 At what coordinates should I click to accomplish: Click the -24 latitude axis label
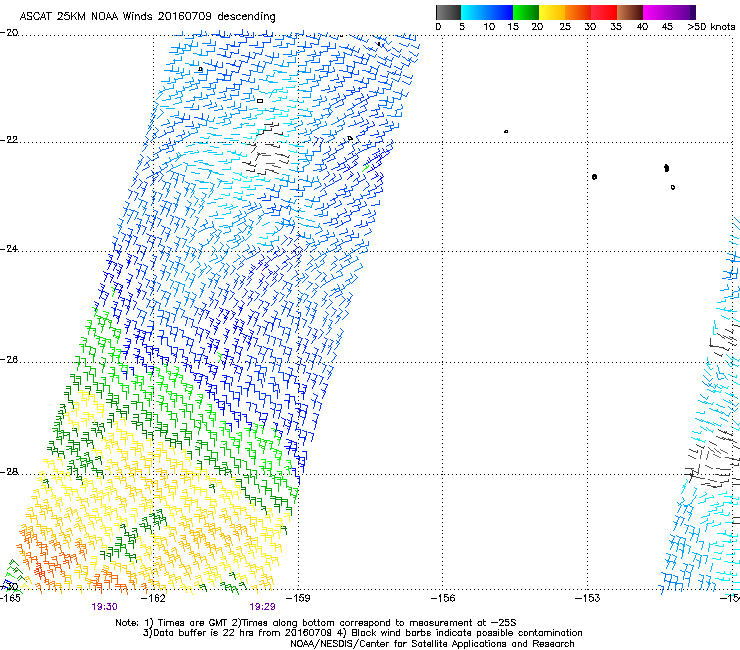click(x=9, y=249)
